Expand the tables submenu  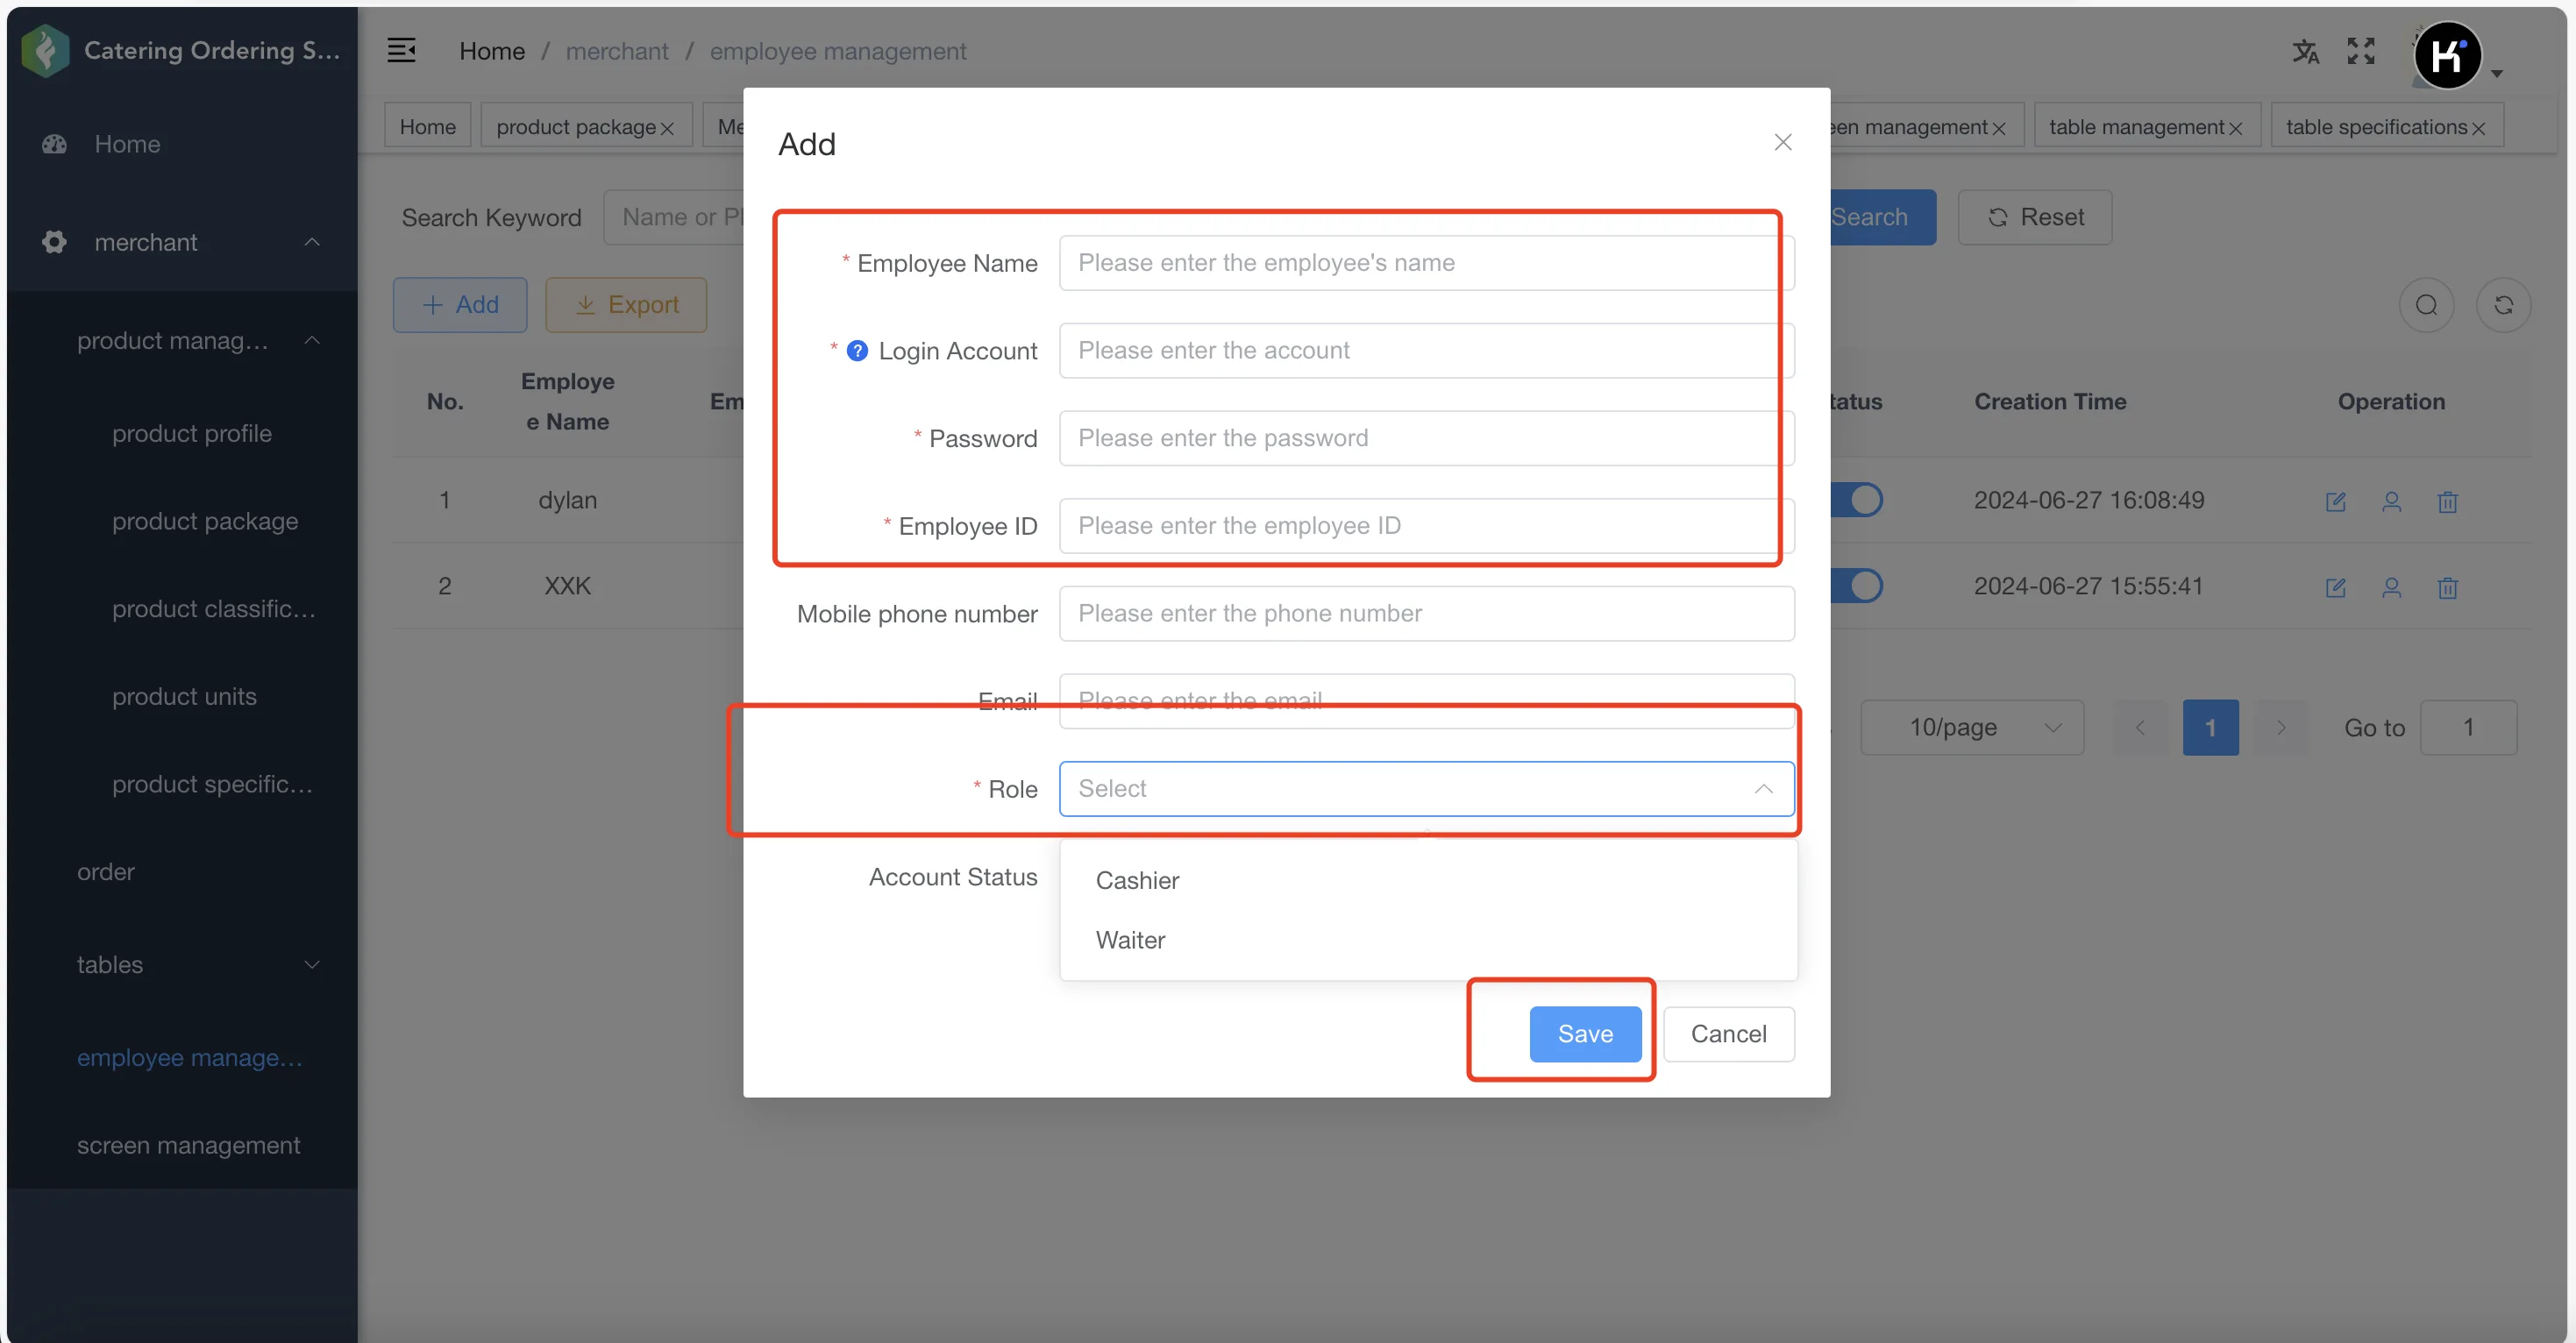pos(312,965)
